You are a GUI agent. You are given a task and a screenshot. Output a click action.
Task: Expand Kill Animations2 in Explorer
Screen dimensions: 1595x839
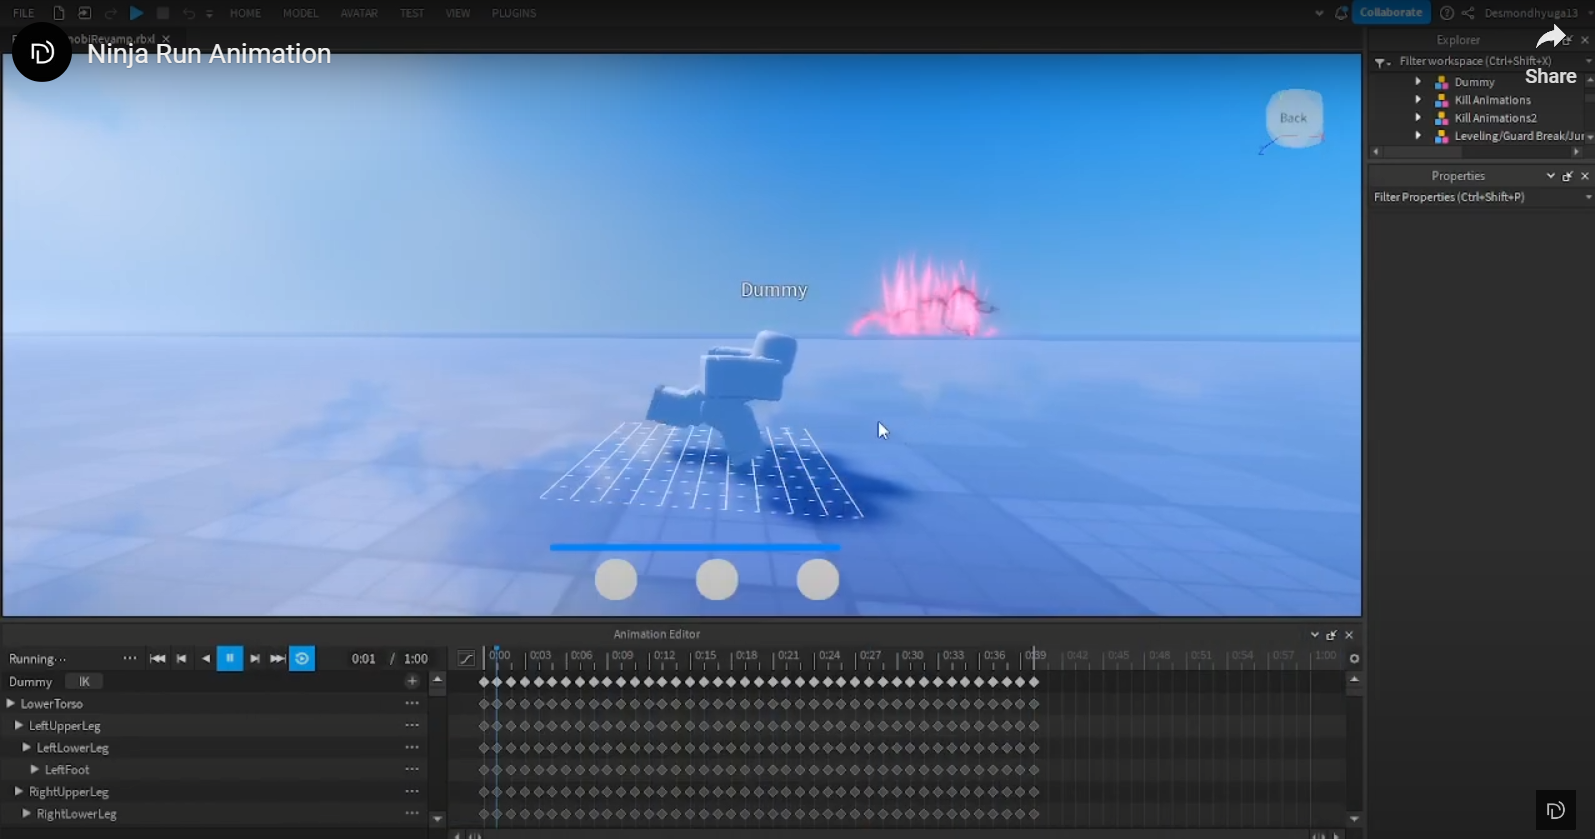(x=1418, y=117)
